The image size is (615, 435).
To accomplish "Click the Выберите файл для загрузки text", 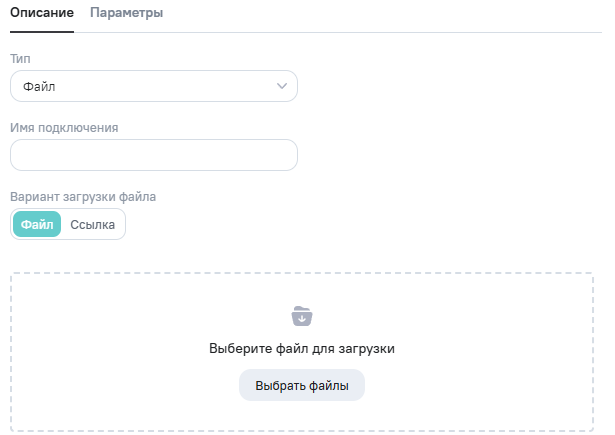I will coord(302,349).
